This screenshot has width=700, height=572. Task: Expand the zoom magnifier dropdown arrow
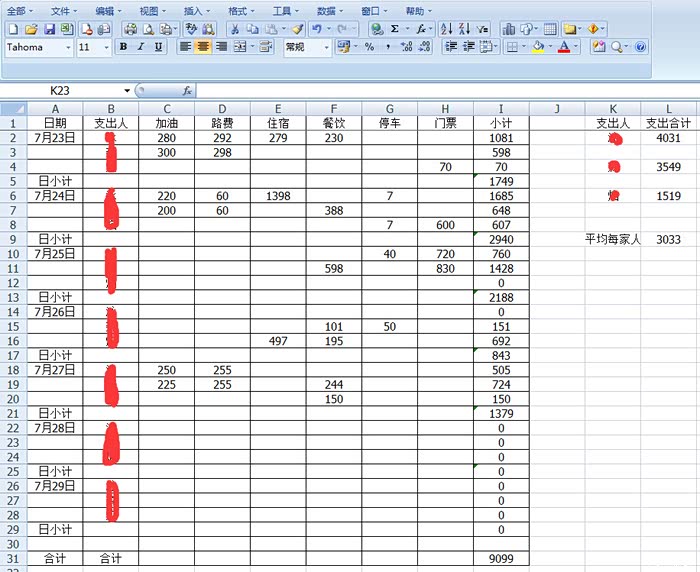[x=627, y=47]
